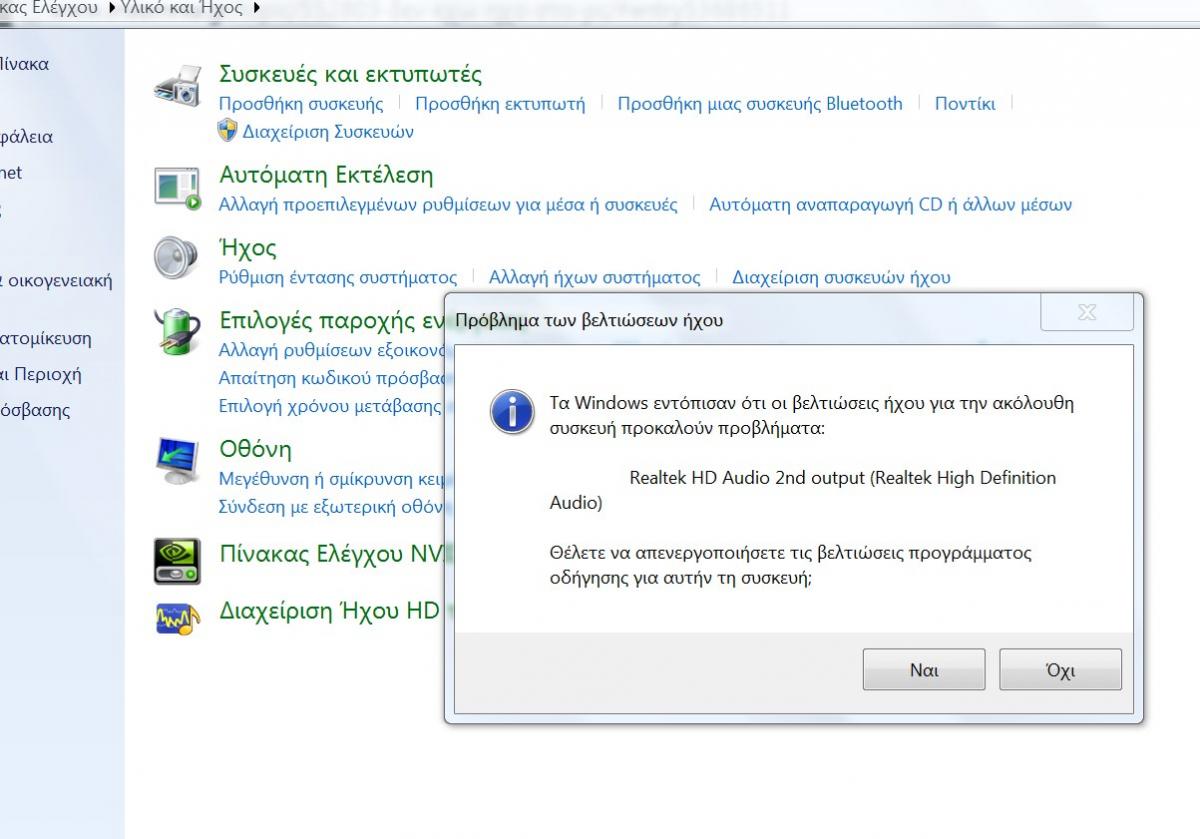Click Προσθήκη μιας συσκευής Bluetooth
This screenshot has height=839, width=1200.
(x=760, y=103)
